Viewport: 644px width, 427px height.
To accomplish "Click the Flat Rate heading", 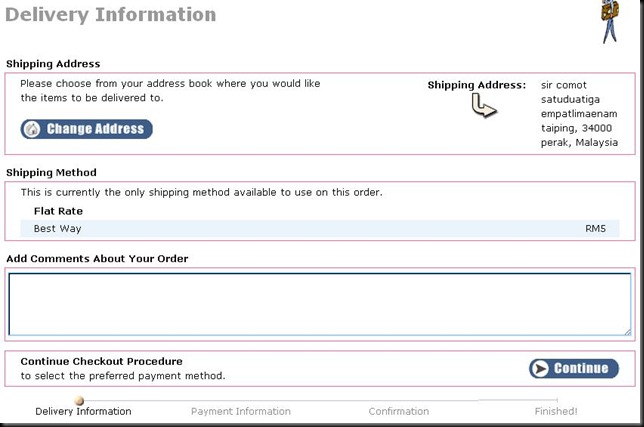I will coord(58,211).
